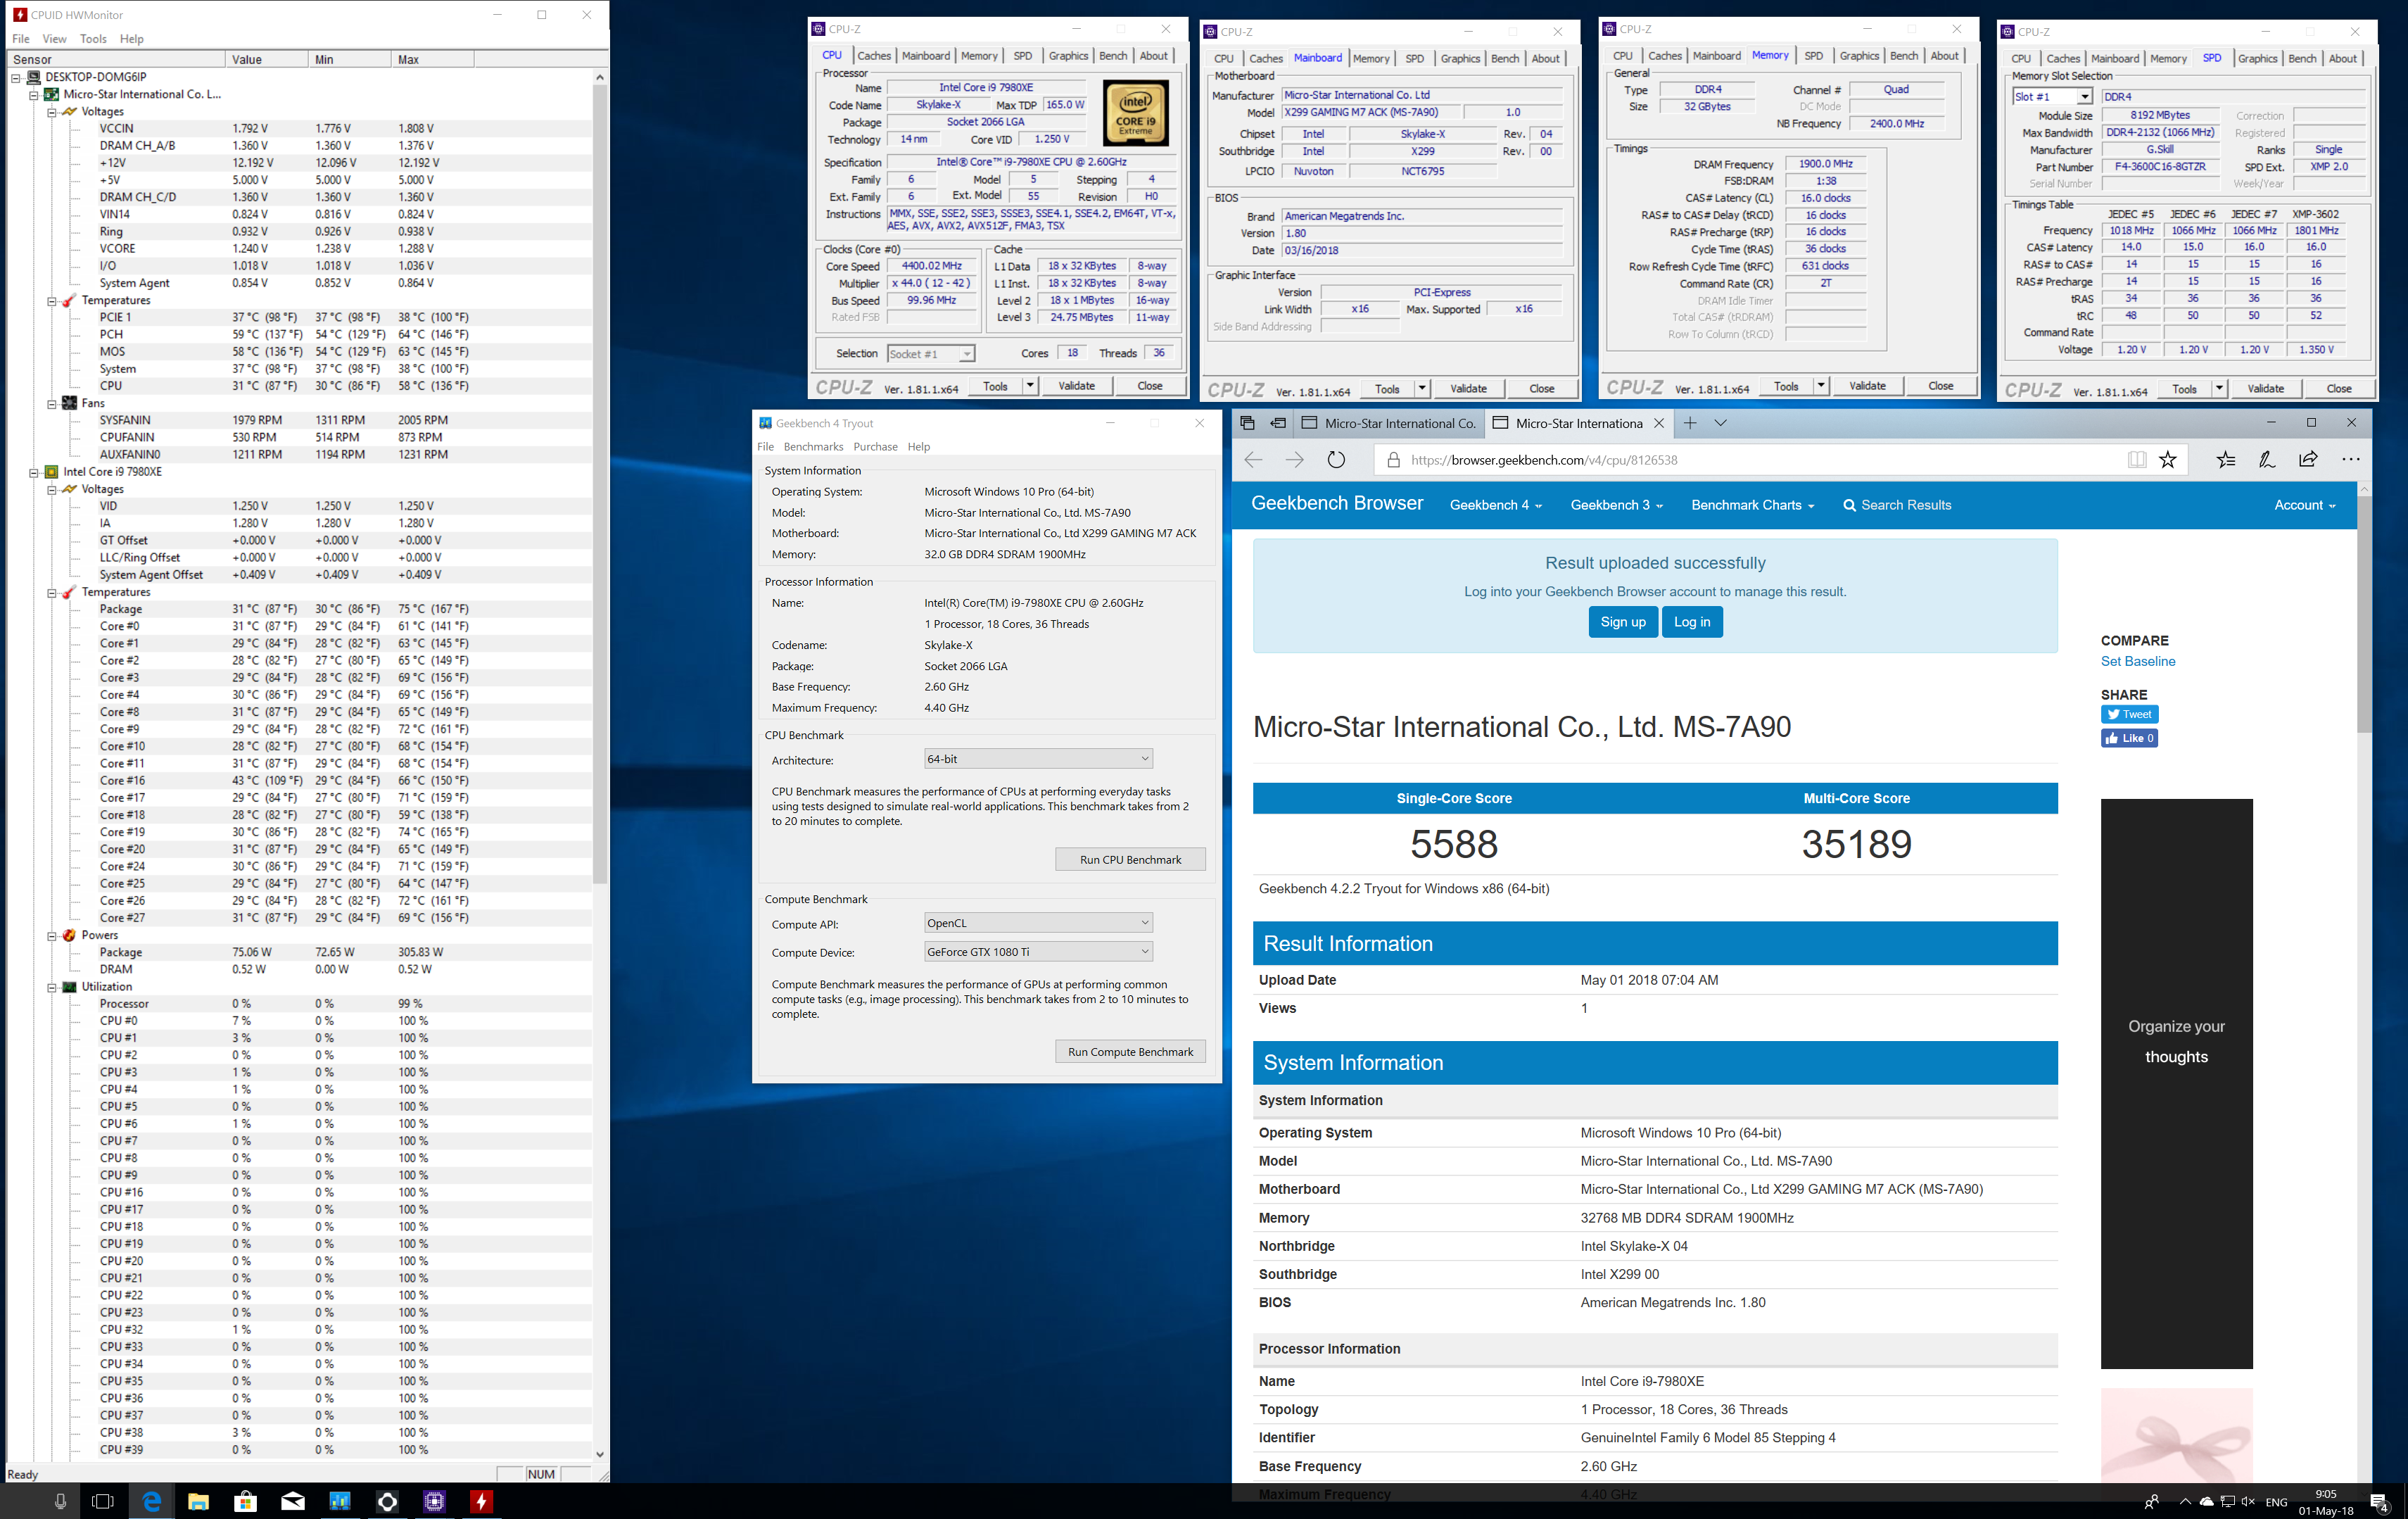Open Task View from taskbar

103,1501
